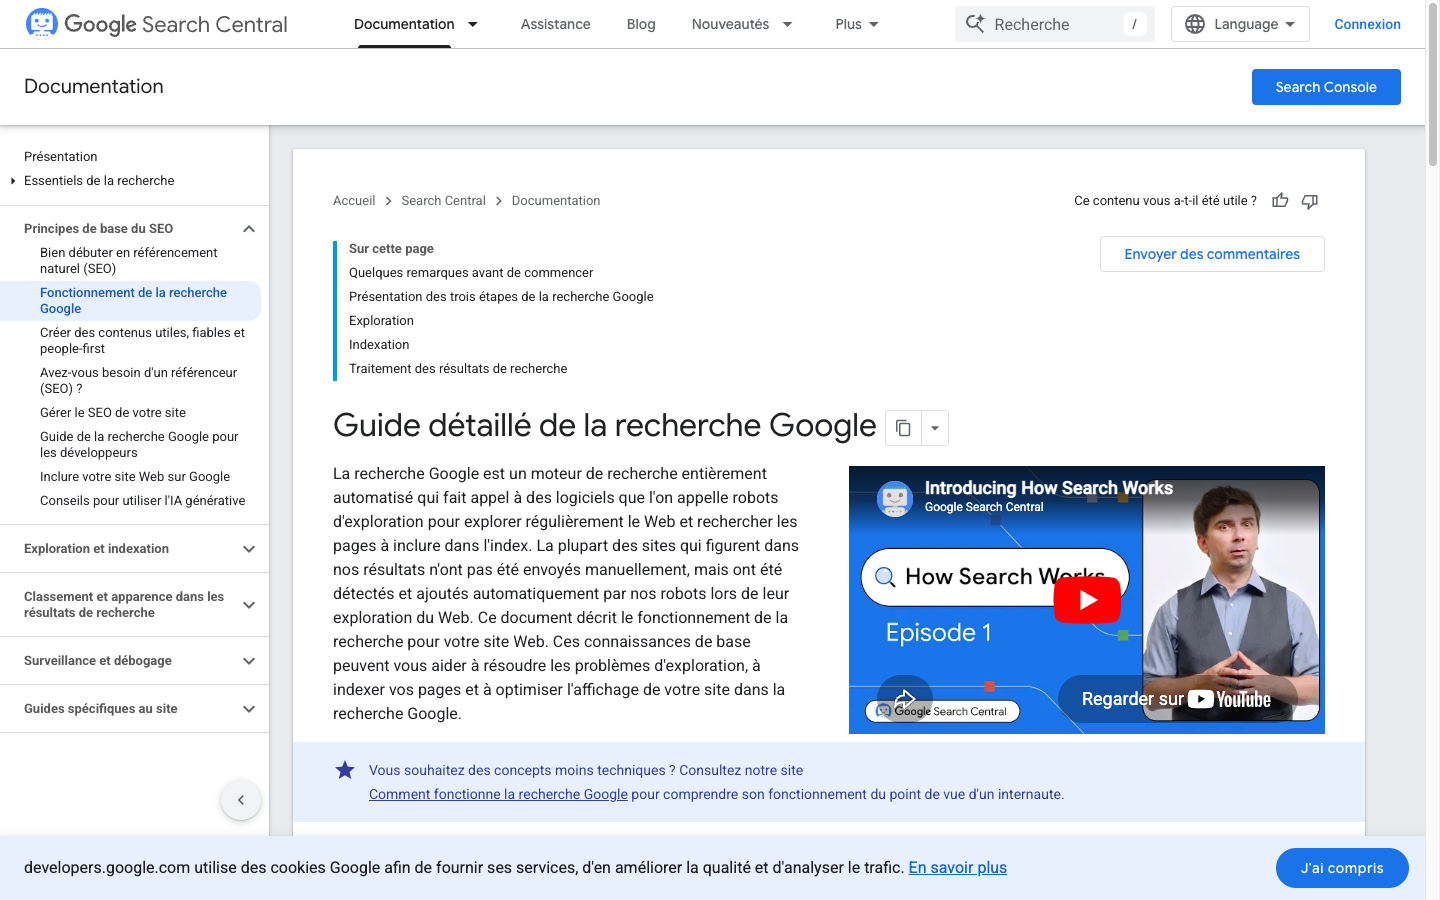Open the Nouveautés dropdown arrow
Screen dimensions: 1440x900
point(787,24)
